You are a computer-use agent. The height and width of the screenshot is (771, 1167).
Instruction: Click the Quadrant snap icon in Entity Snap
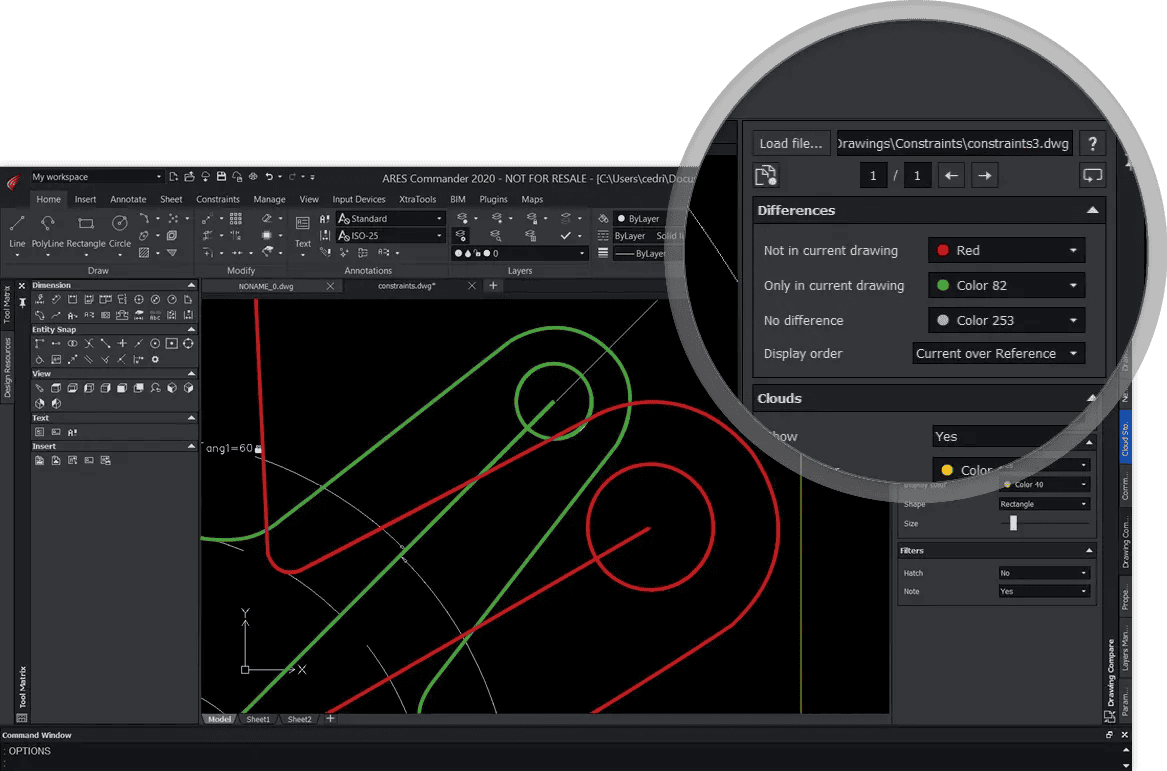188,344
